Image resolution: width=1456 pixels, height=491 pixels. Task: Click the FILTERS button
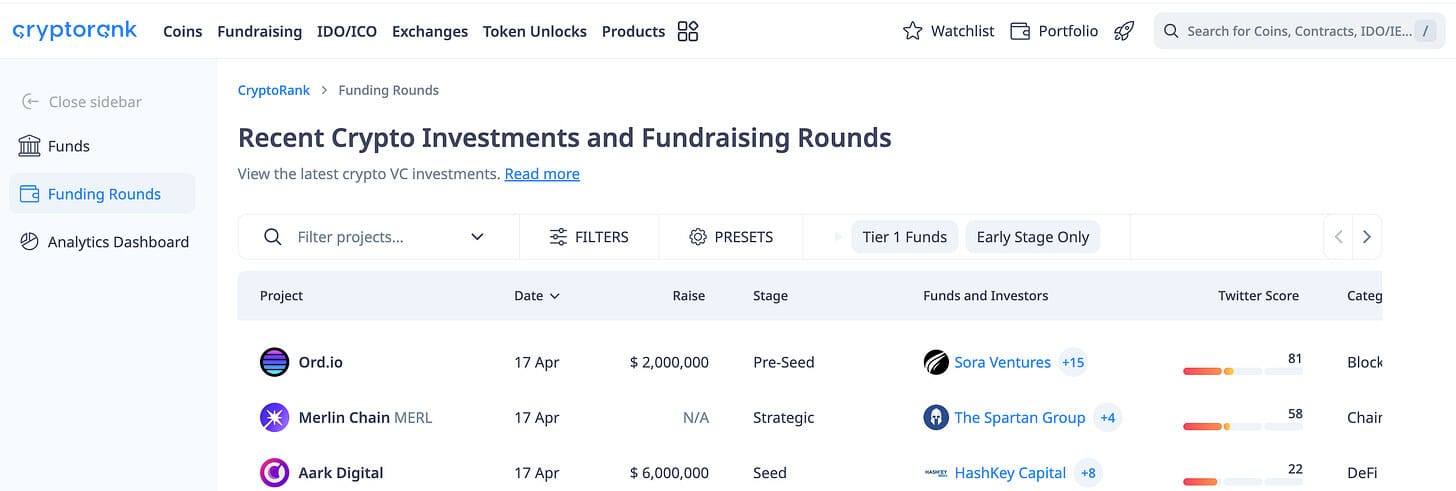(x=589, y=237)
